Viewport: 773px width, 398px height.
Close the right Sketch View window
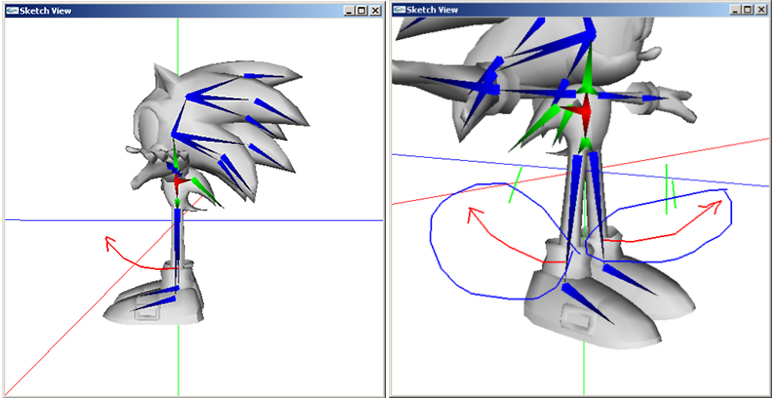pos(762,10)
